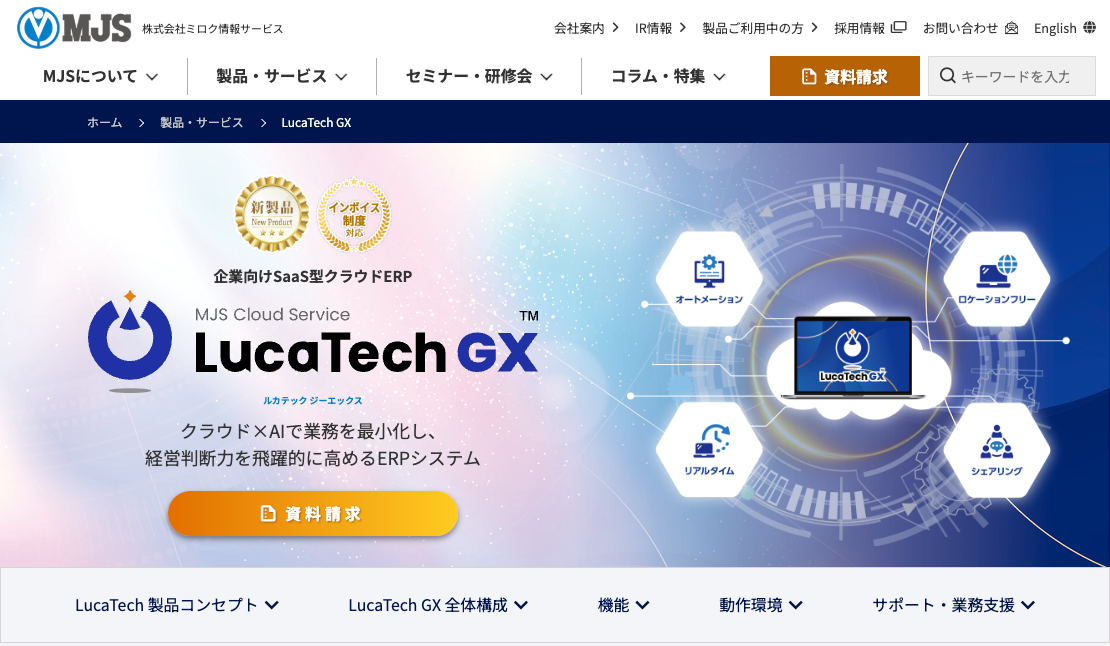Click the globe icon beside English
Viewport: 1110px width, 646px height.
tap(1089, 28)
